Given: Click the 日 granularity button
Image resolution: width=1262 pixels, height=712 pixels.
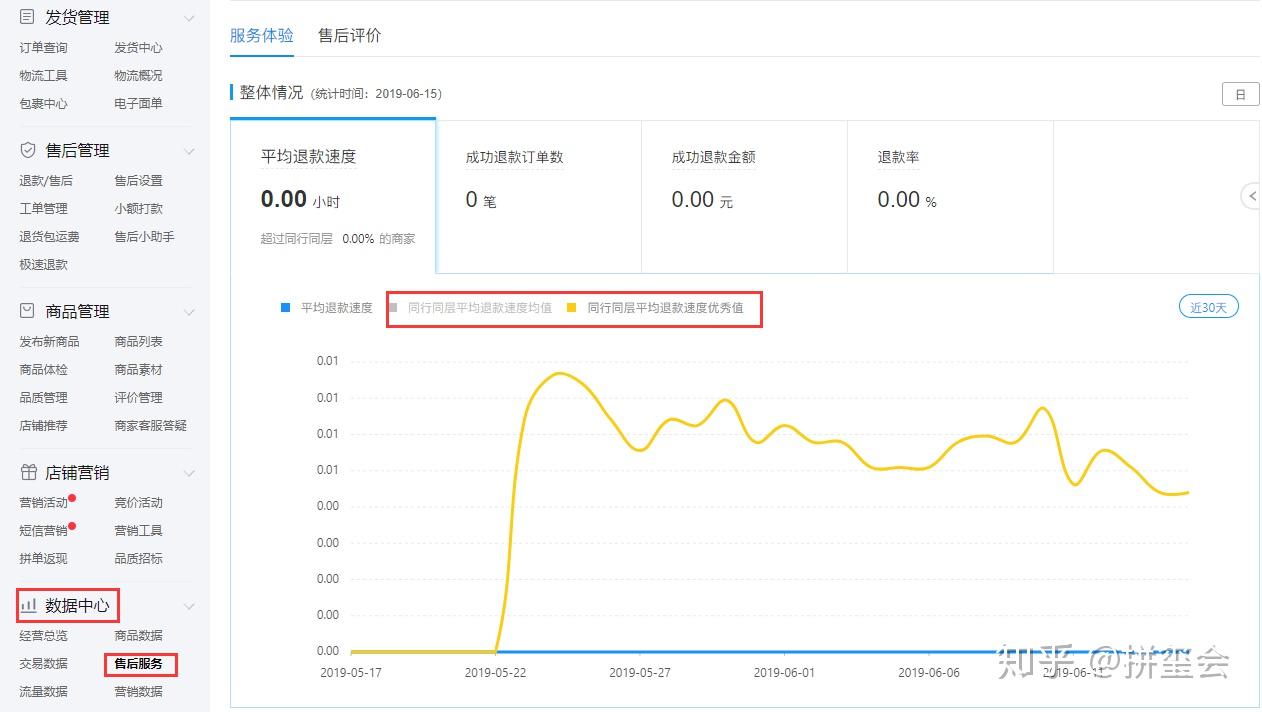Looking at the screenshot, I should tap(1240, 94).
